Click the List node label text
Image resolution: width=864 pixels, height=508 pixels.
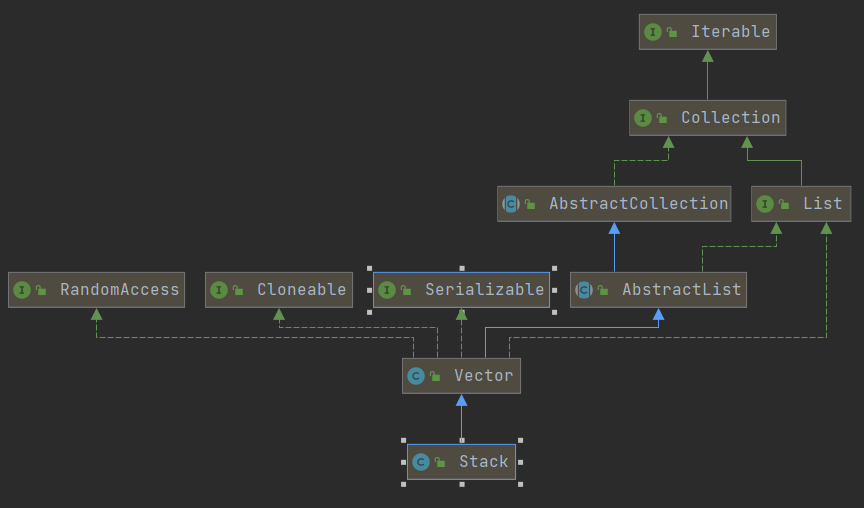pyautogui.click(x=822, y=204)
